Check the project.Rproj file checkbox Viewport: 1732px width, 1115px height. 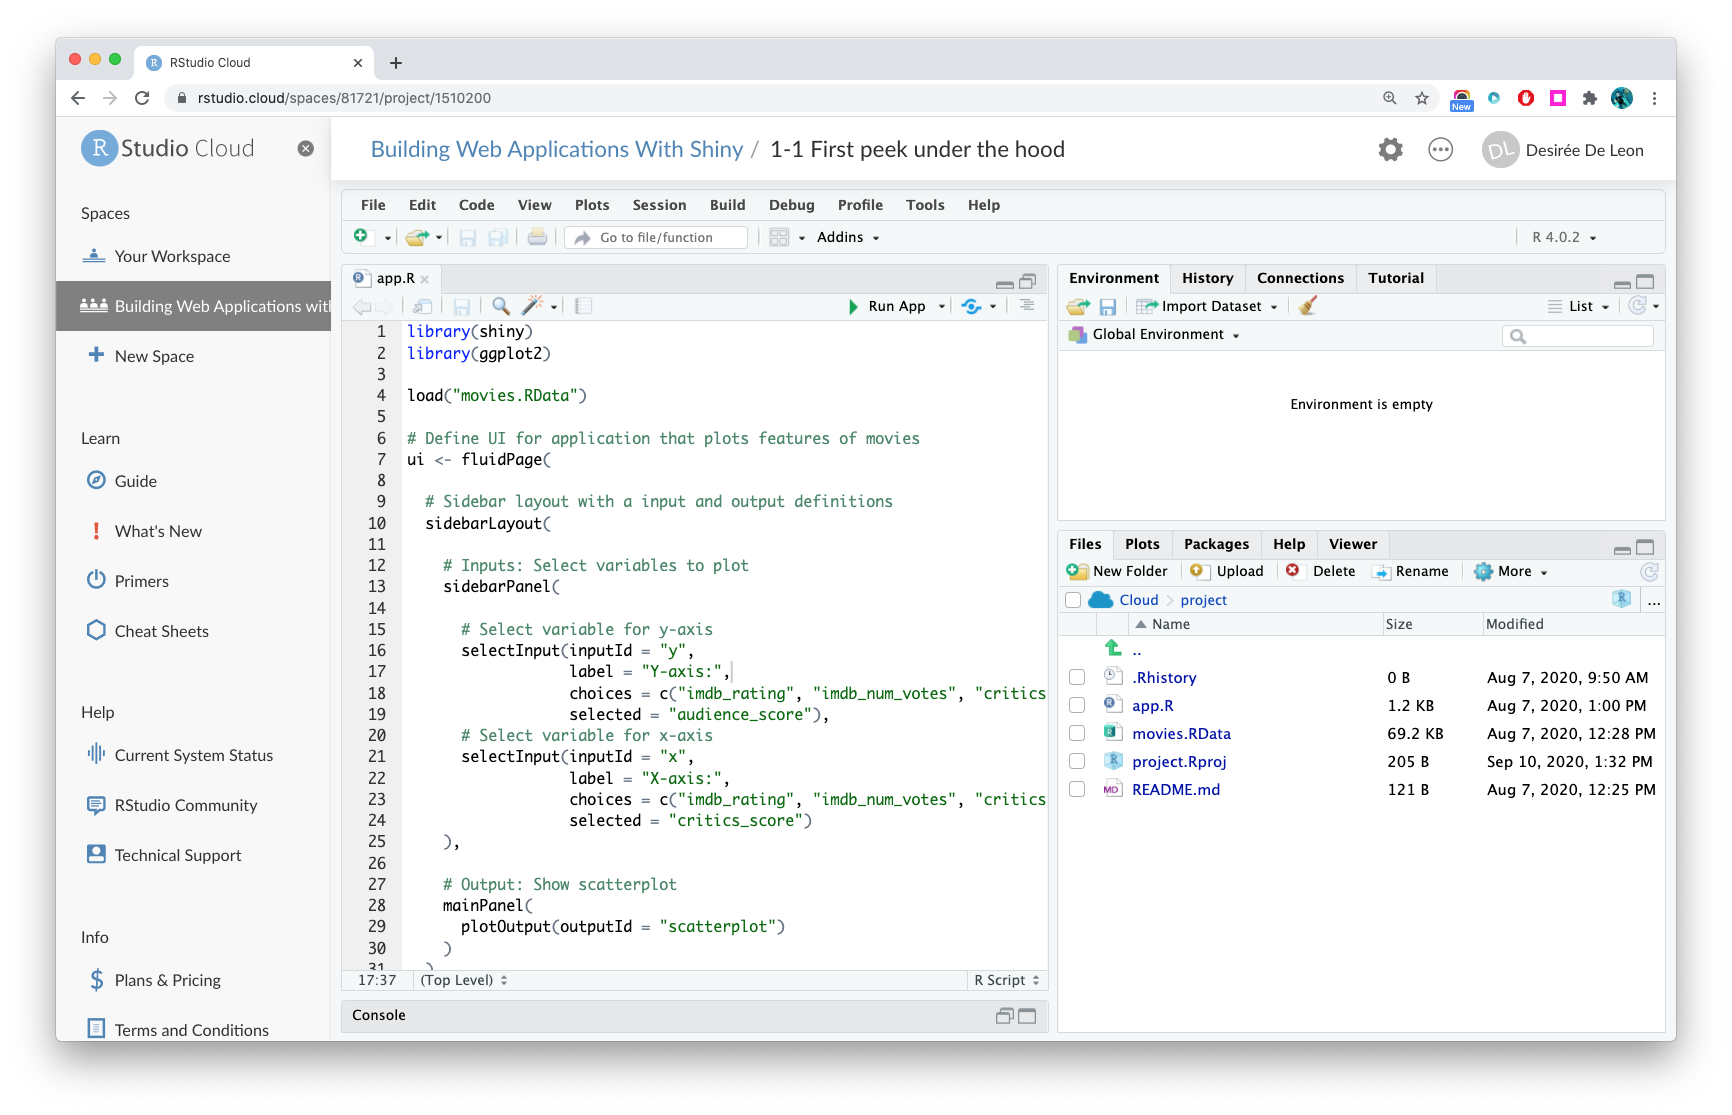pos(1077,761)
